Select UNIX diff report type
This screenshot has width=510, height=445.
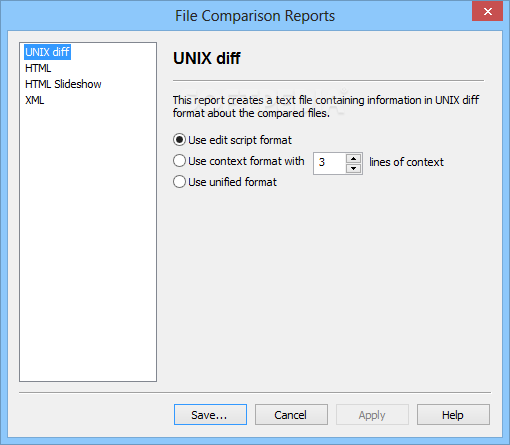coord(47,52)
